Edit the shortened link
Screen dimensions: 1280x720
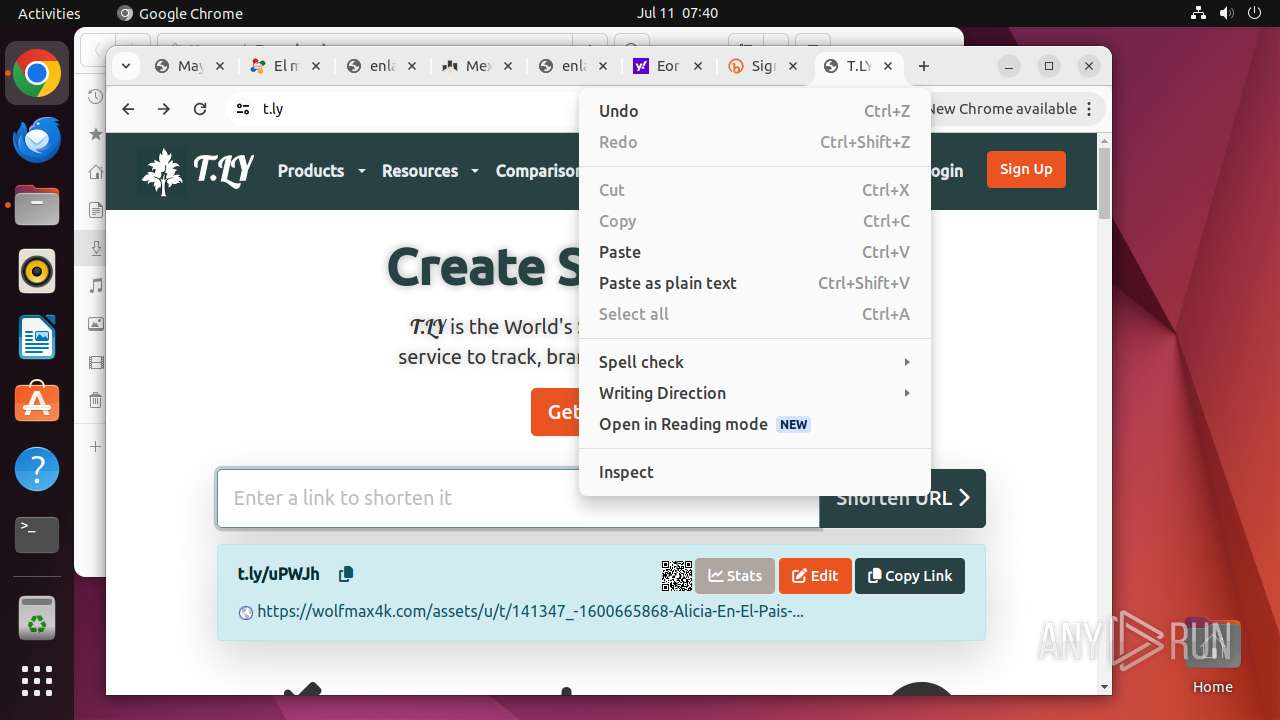point(815,576)
